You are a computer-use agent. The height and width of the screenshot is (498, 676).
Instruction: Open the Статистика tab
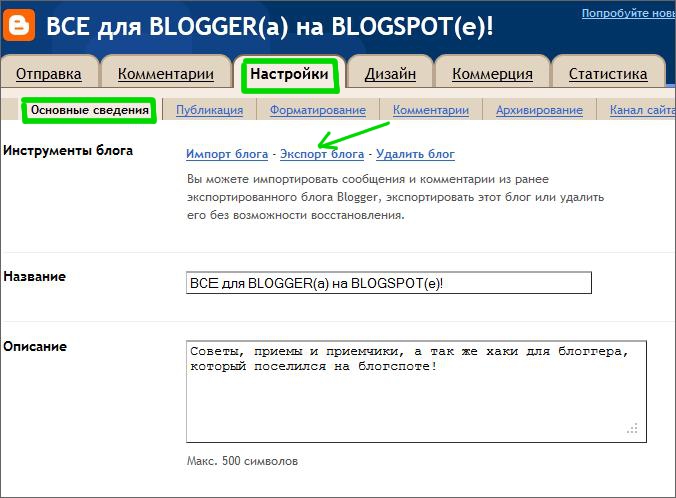(608, 74)
